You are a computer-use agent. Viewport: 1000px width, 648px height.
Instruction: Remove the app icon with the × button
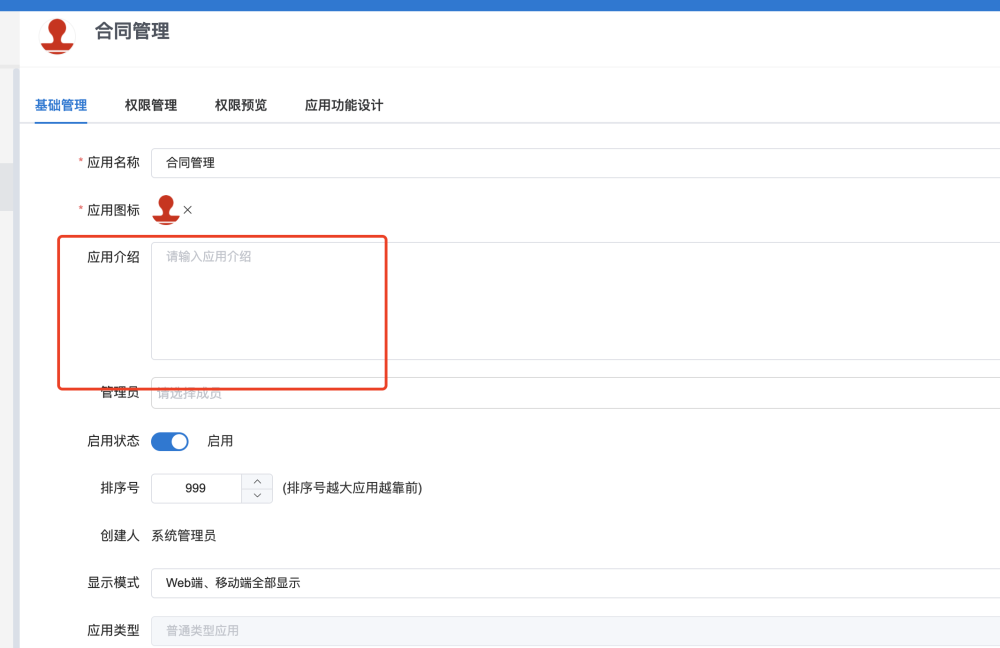point(188,210)
